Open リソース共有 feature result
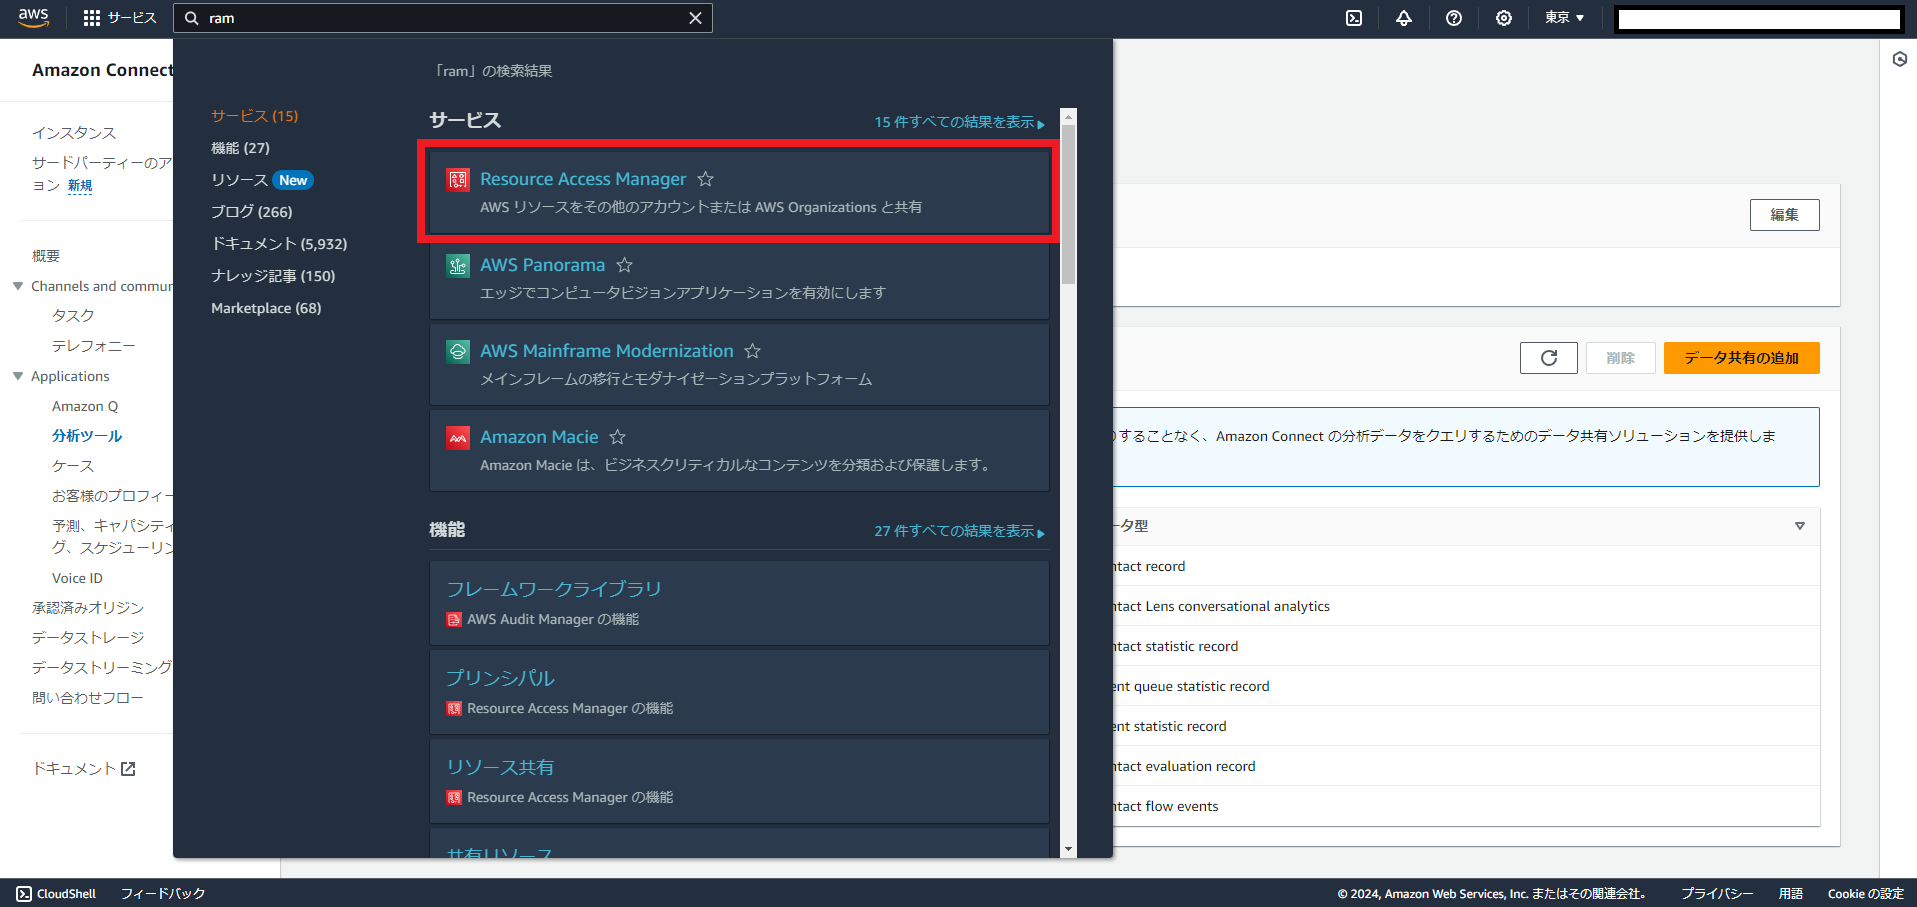This screenshot has width=1917, height=907. pos(500,767)
